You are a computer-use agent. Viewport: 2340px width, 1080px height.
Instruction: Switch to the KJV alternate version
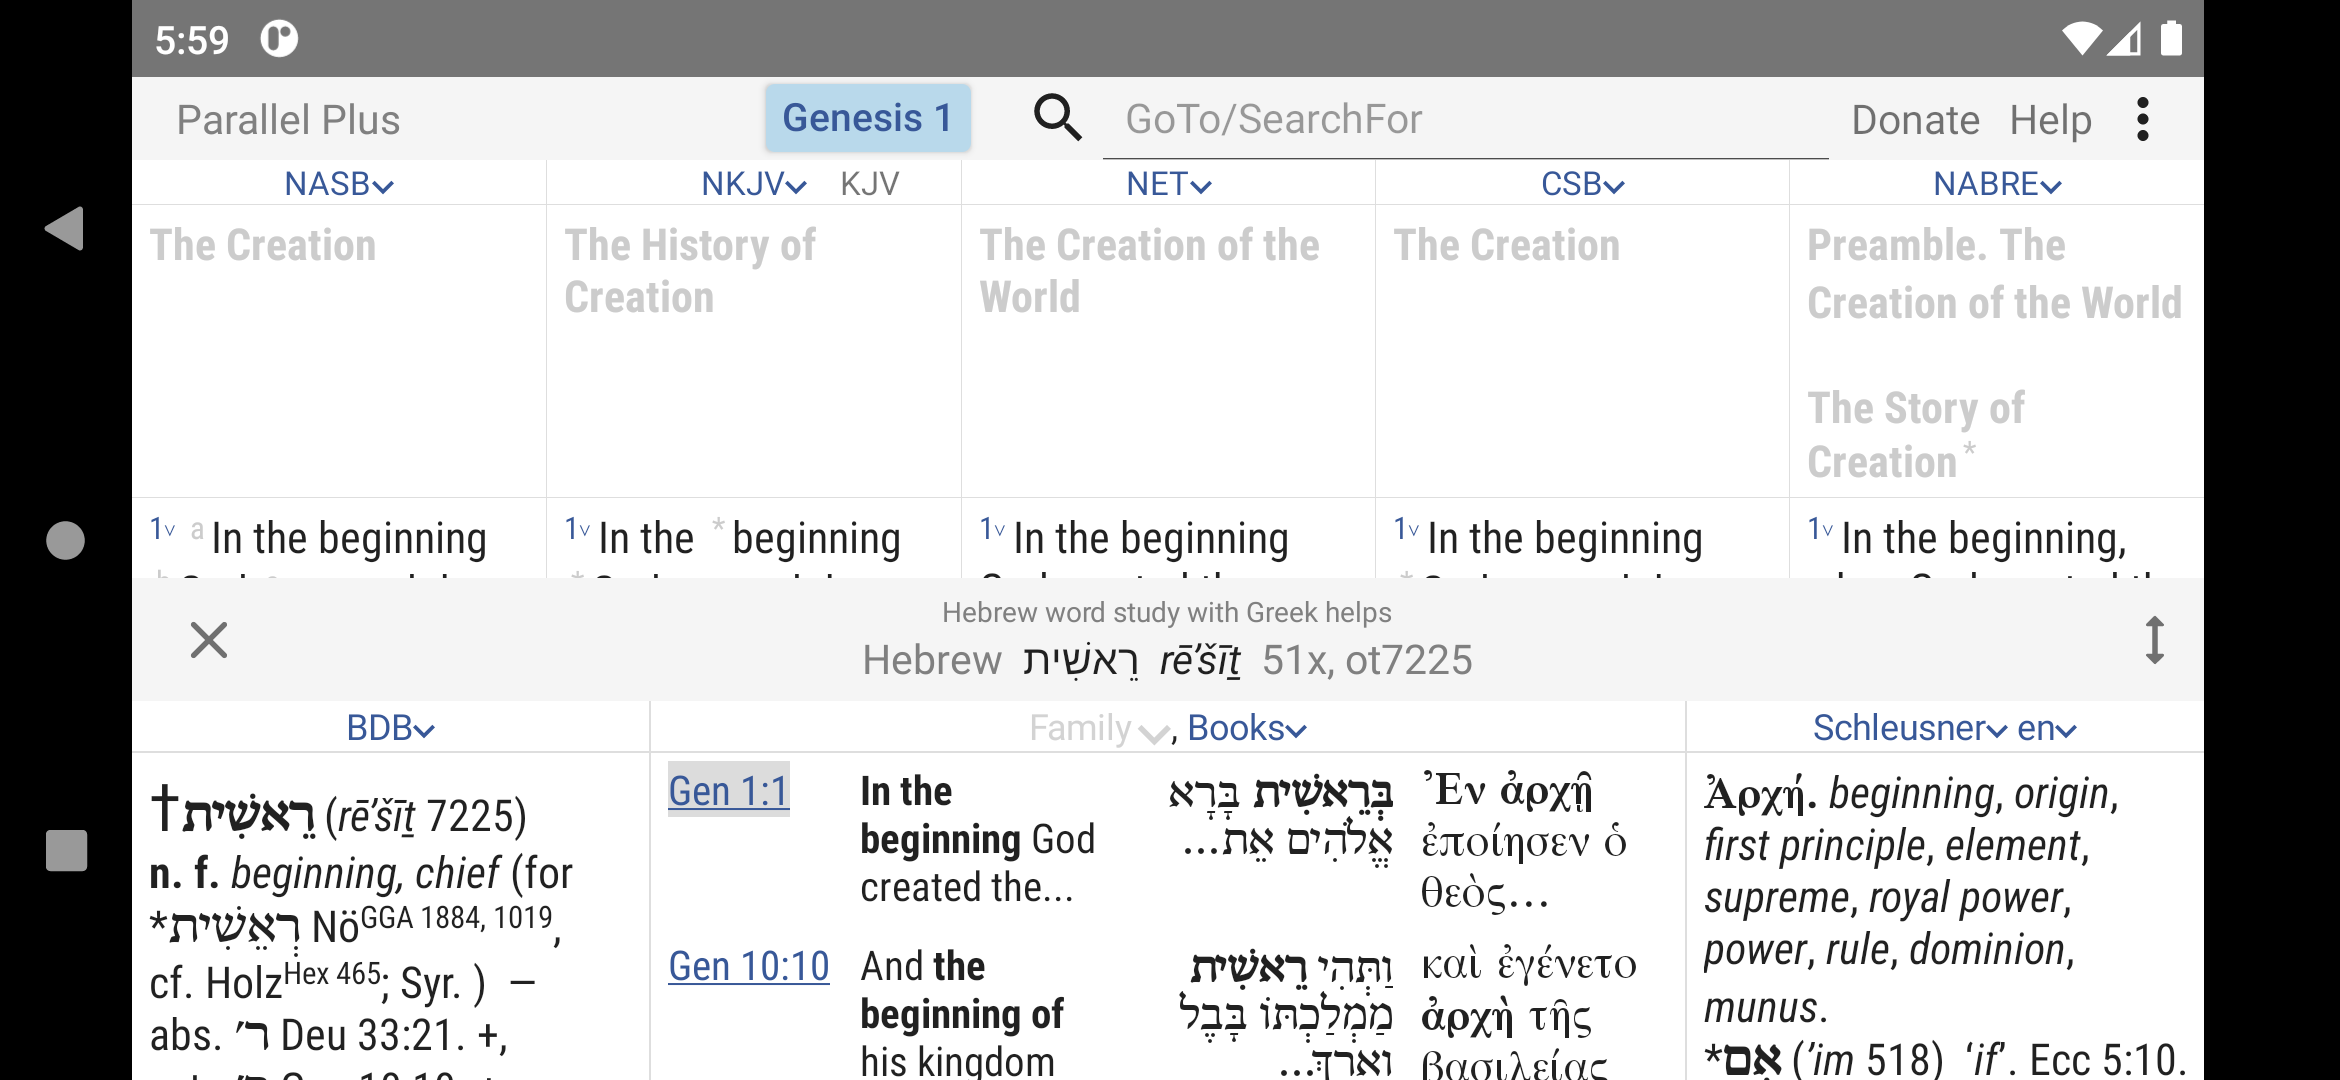coord(869,184)
